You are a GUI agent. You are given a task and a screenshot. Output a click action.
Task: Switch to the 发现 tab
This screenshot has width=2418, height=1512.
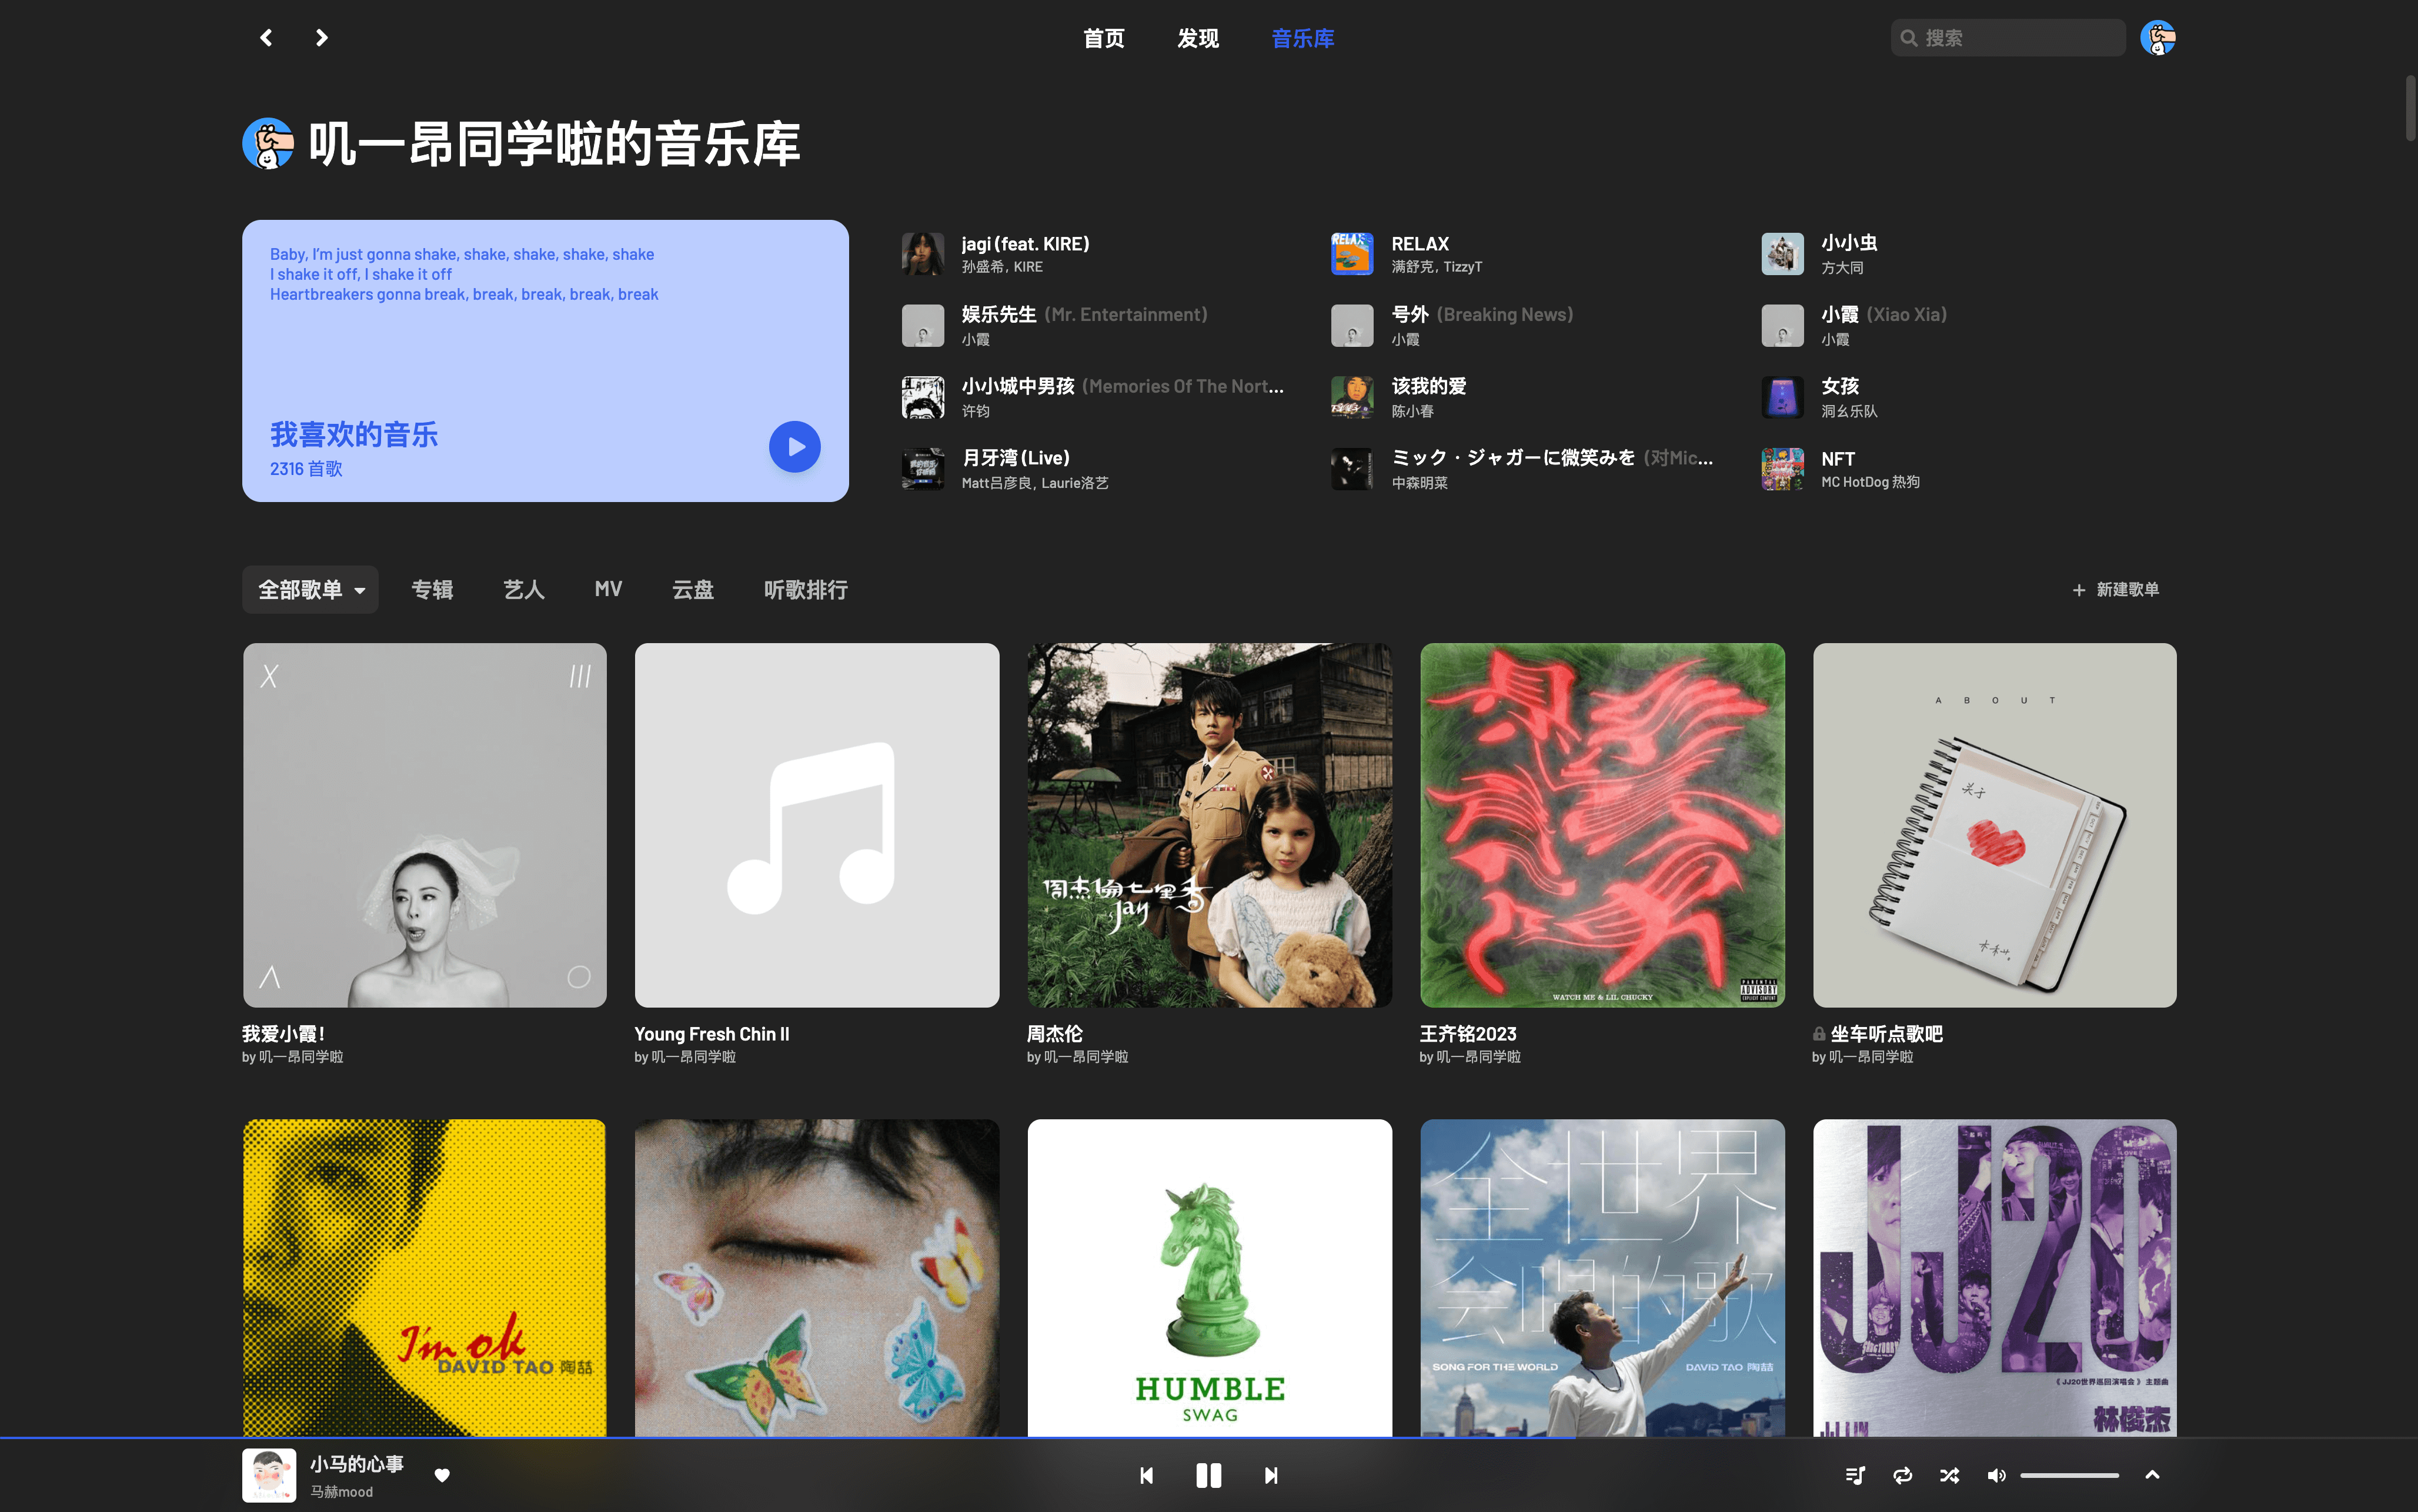pos(1197,38)
